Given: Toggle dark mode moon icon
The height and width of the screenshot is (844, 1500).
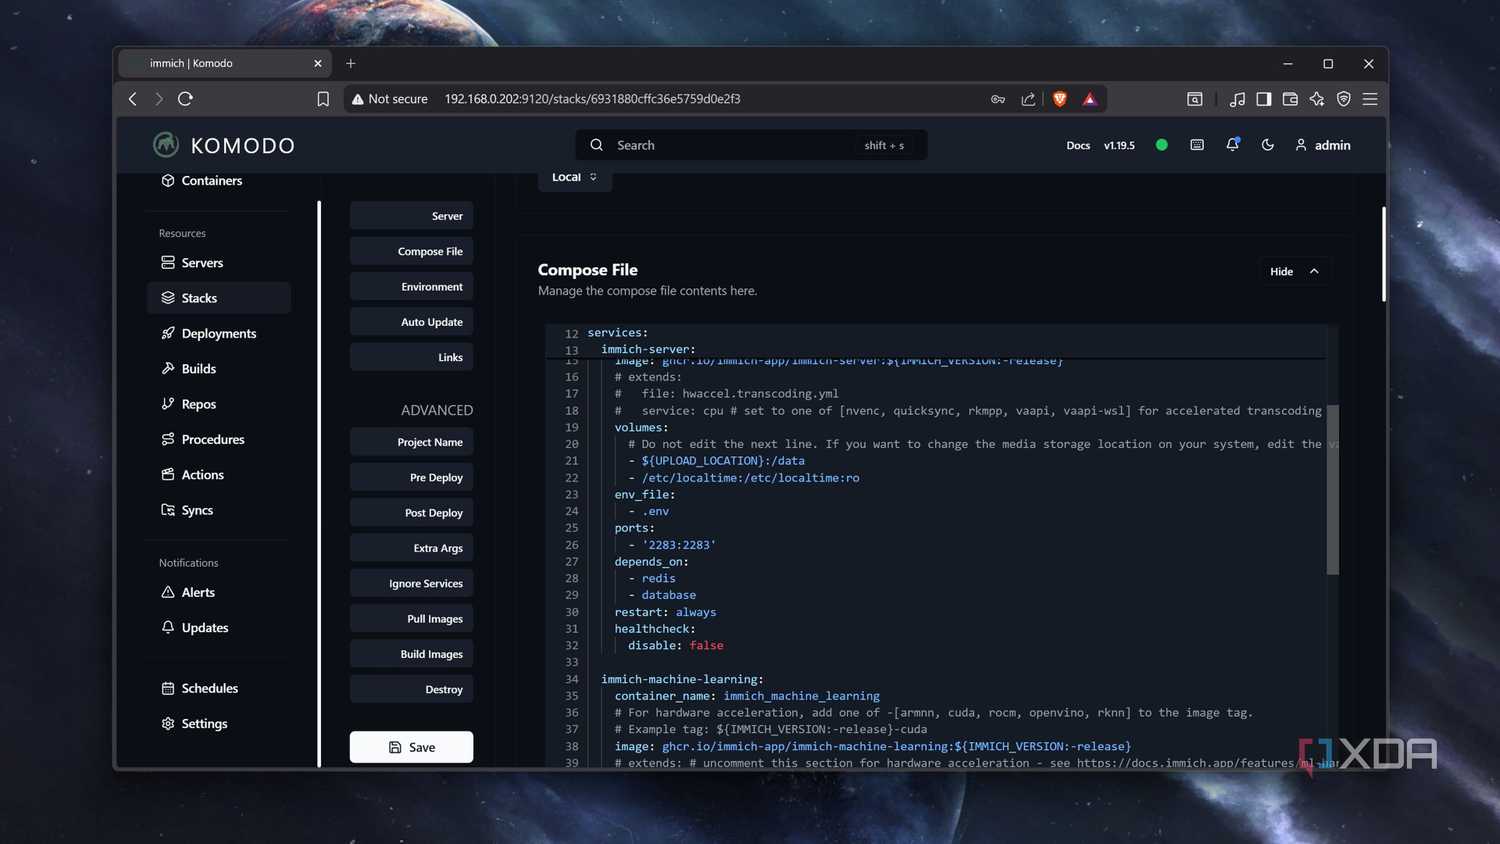Looking at the screenshot, I should [x=1267, y=145].
